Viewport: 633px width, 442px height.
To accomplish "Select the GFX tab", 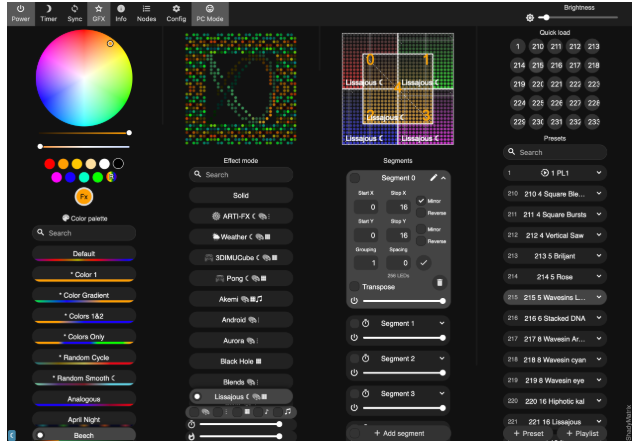I will tap(99, 13).
